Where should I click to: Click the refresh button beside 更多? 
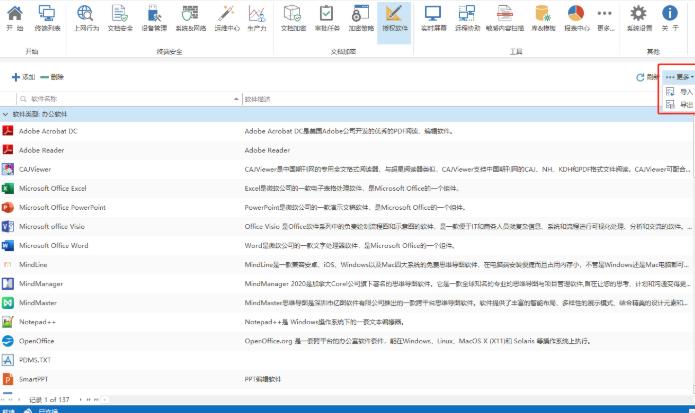(641, 77)
